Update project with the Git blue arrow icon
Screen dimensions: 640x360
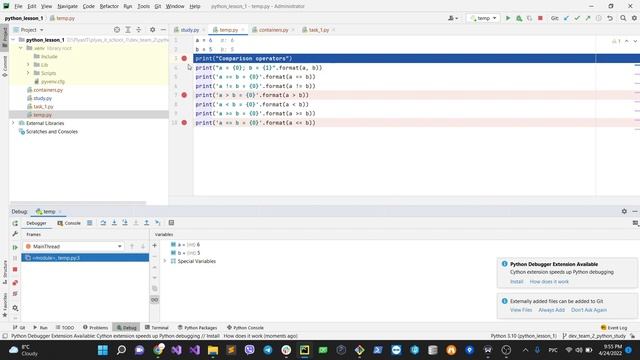pos(566,18)
